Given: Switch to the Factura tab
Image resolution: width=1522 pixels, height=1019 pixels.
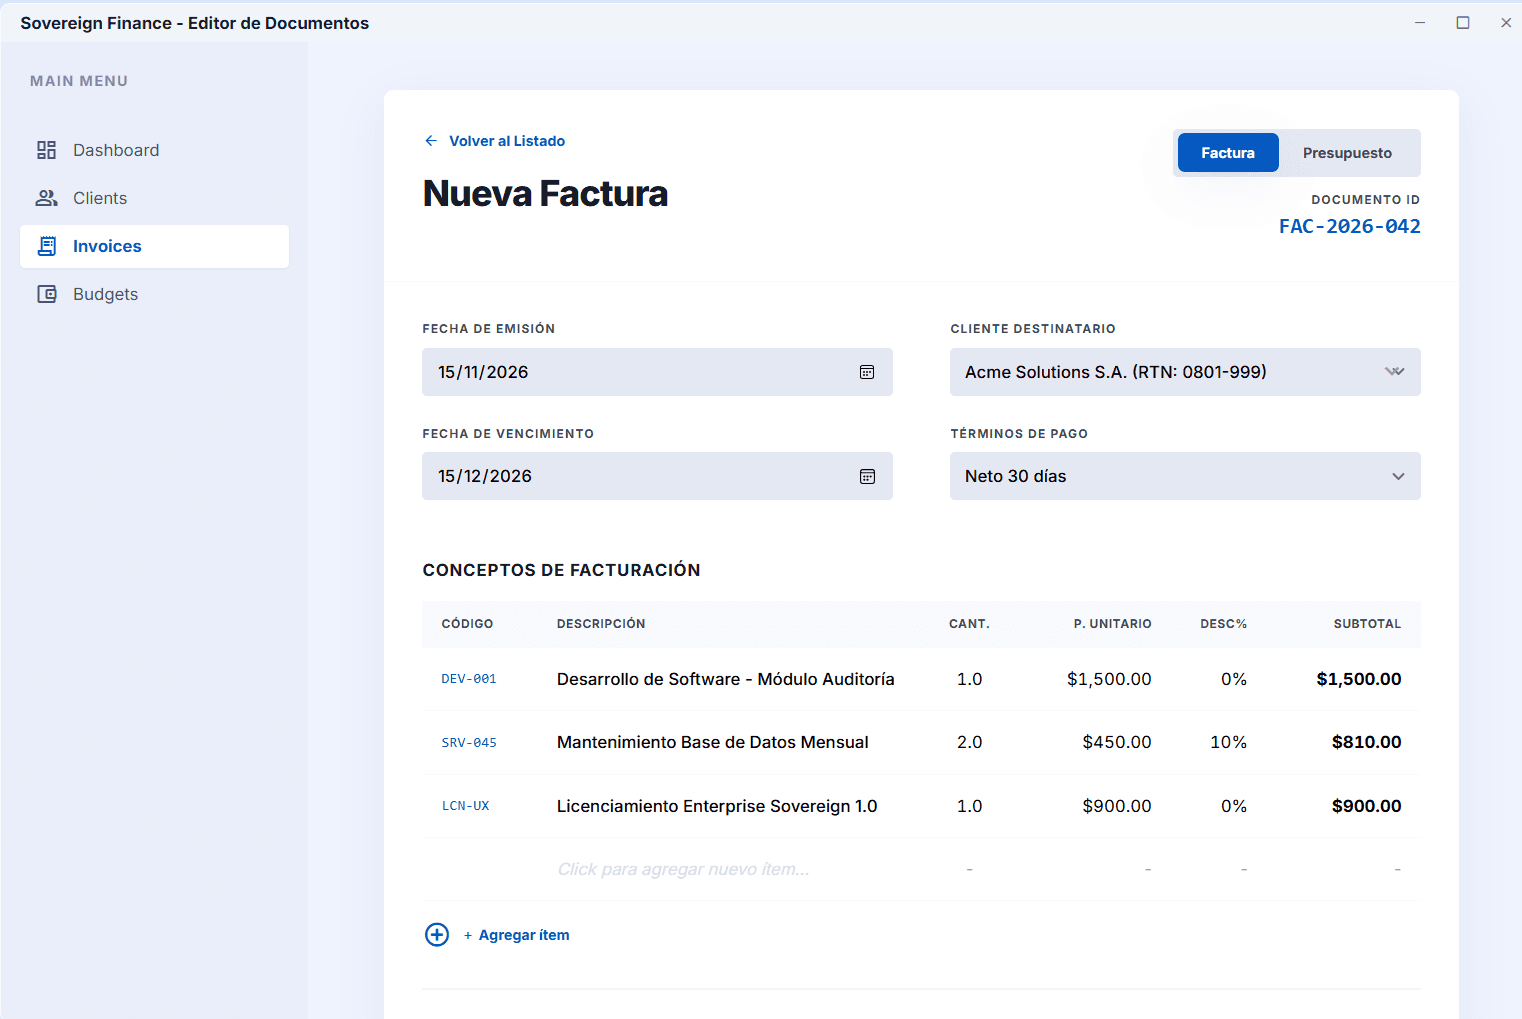Looking at the screenshot, I should point(1228,153).
